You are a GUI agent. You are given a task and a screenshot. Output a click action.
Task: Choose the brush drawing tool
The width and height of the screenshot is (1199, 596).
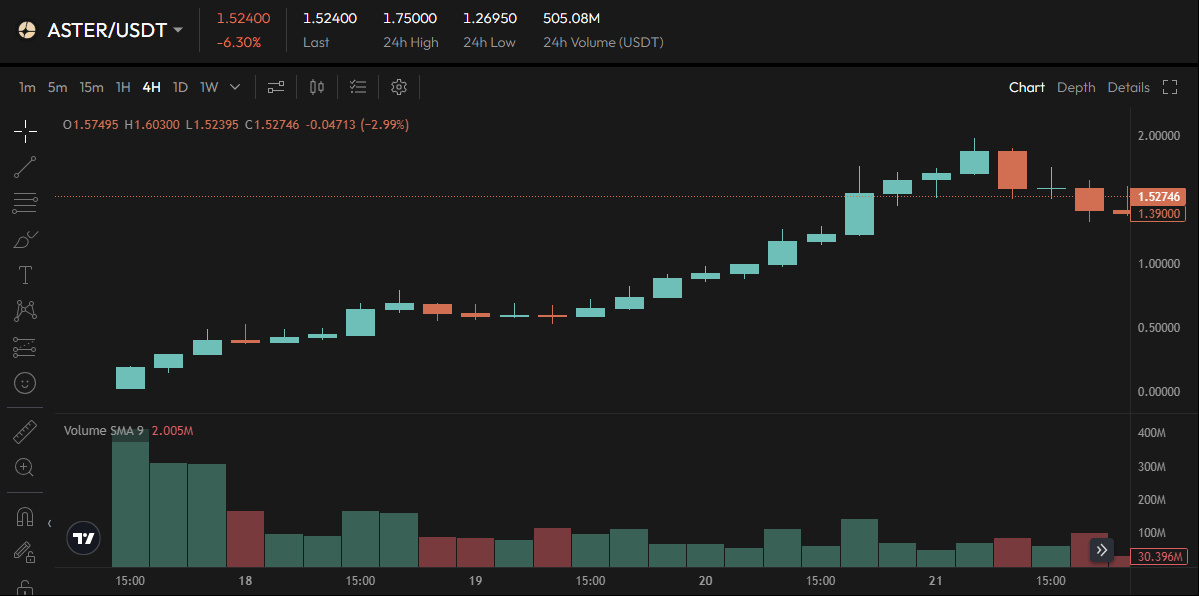26,239
